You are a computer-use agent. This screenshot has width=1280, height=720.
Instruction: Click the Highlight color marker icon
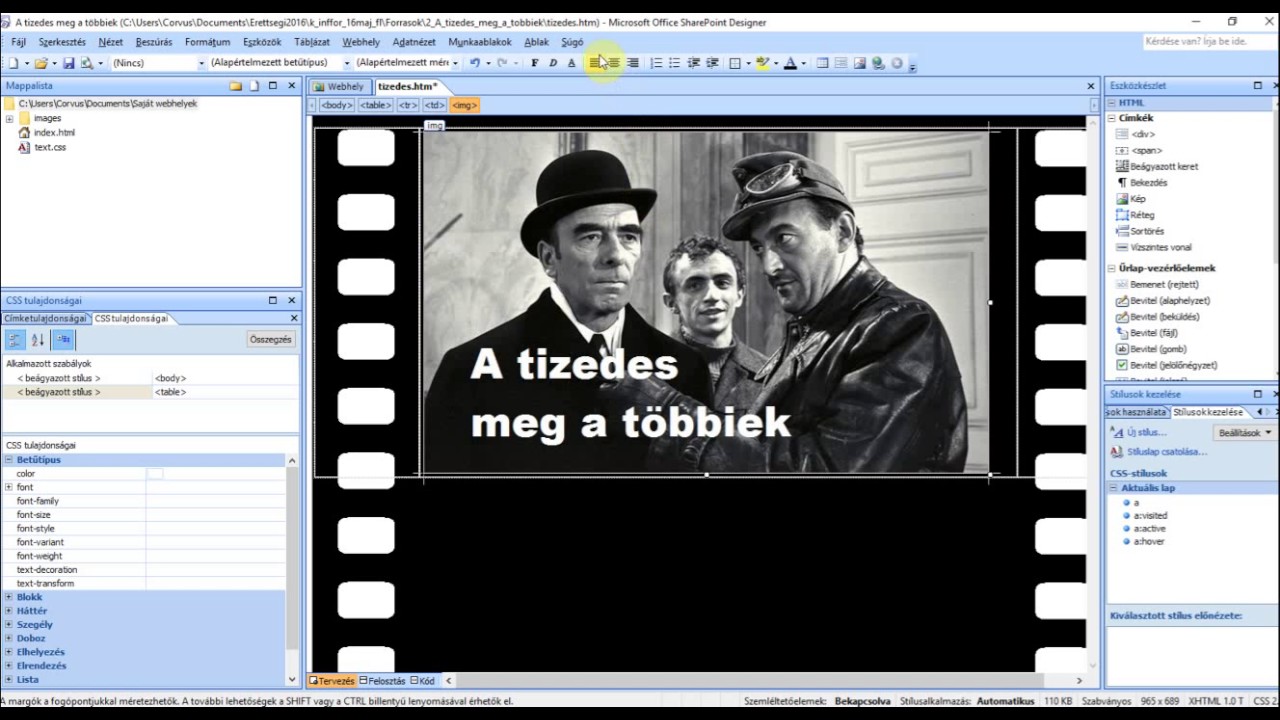click(x=762, y=63)
